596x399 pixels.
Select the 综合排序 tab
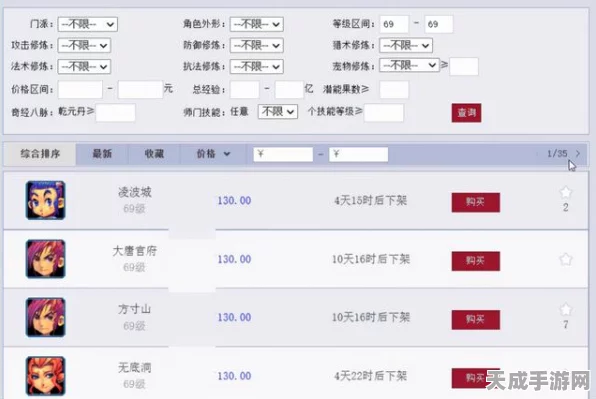point(40,154)
